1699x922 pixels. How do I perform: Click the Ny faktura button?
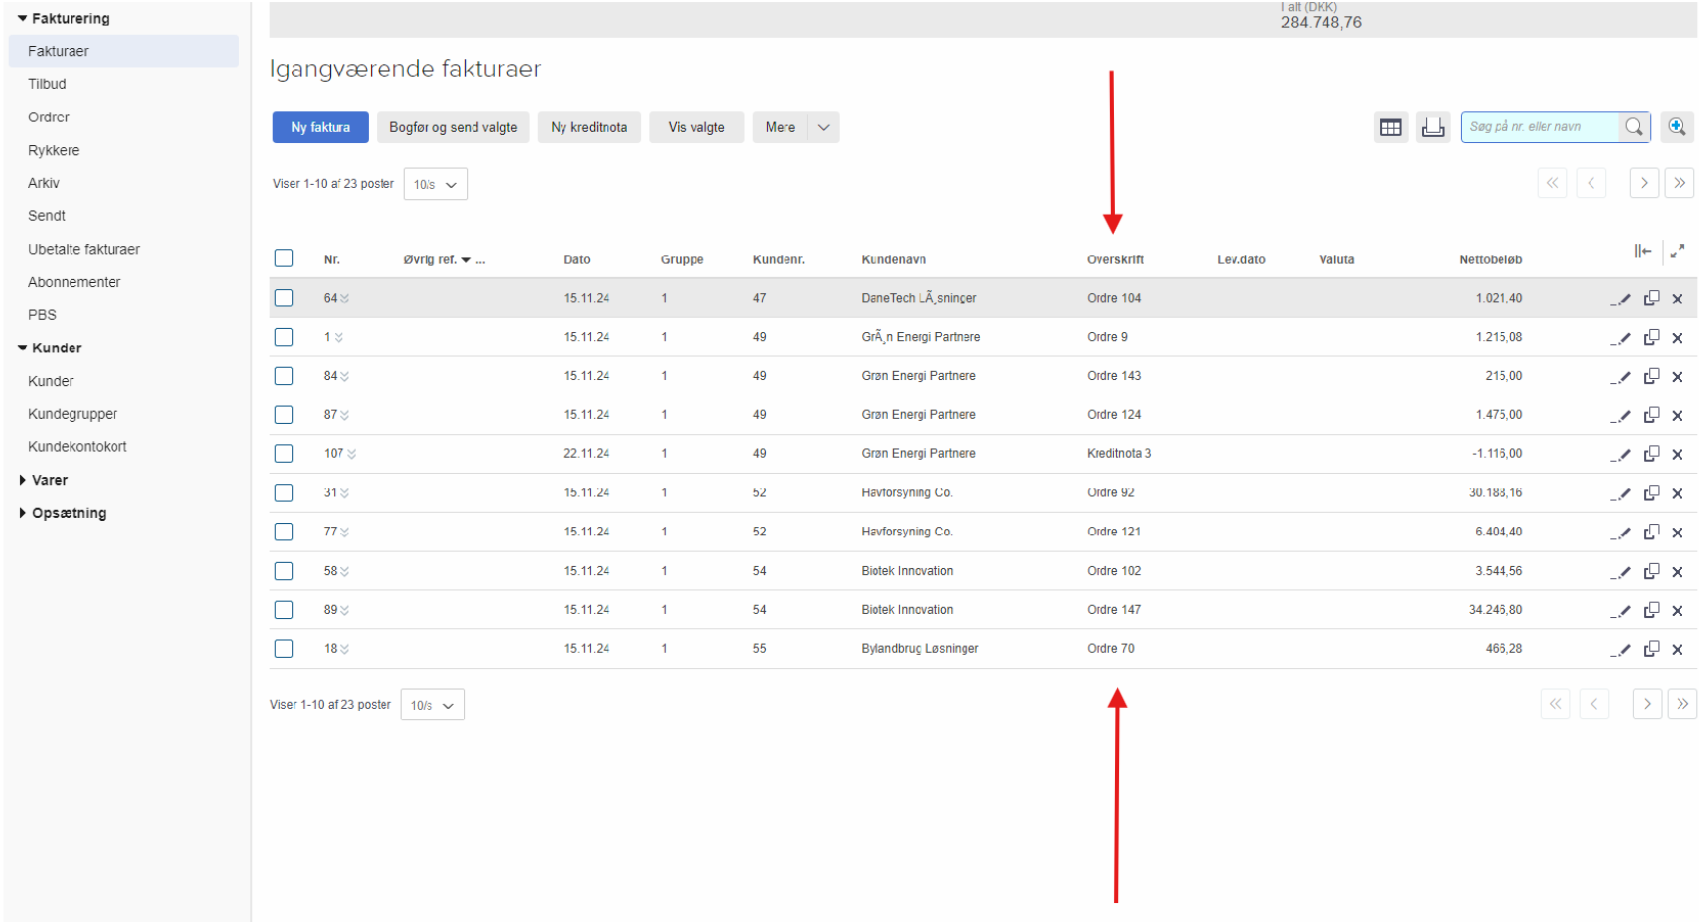[320, 127]
